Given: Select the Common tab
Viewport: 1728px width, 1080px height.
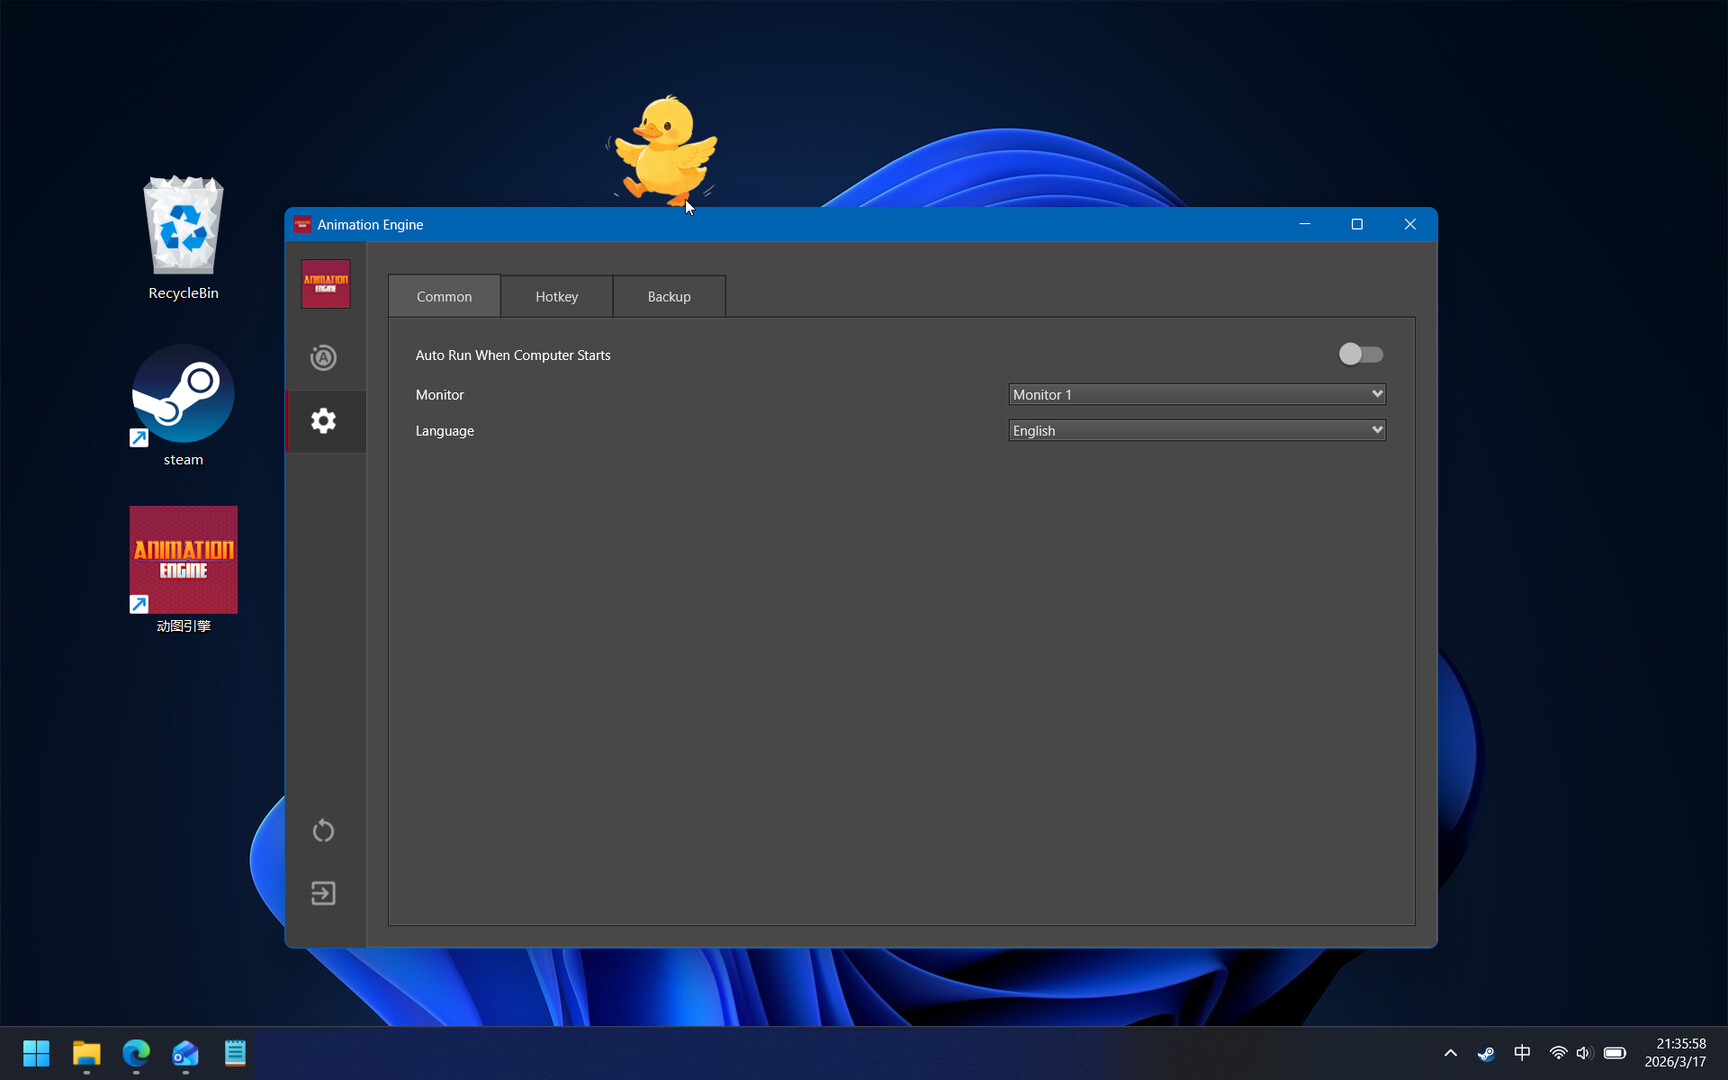Looking at the screenshot, I should pos(443,296).
